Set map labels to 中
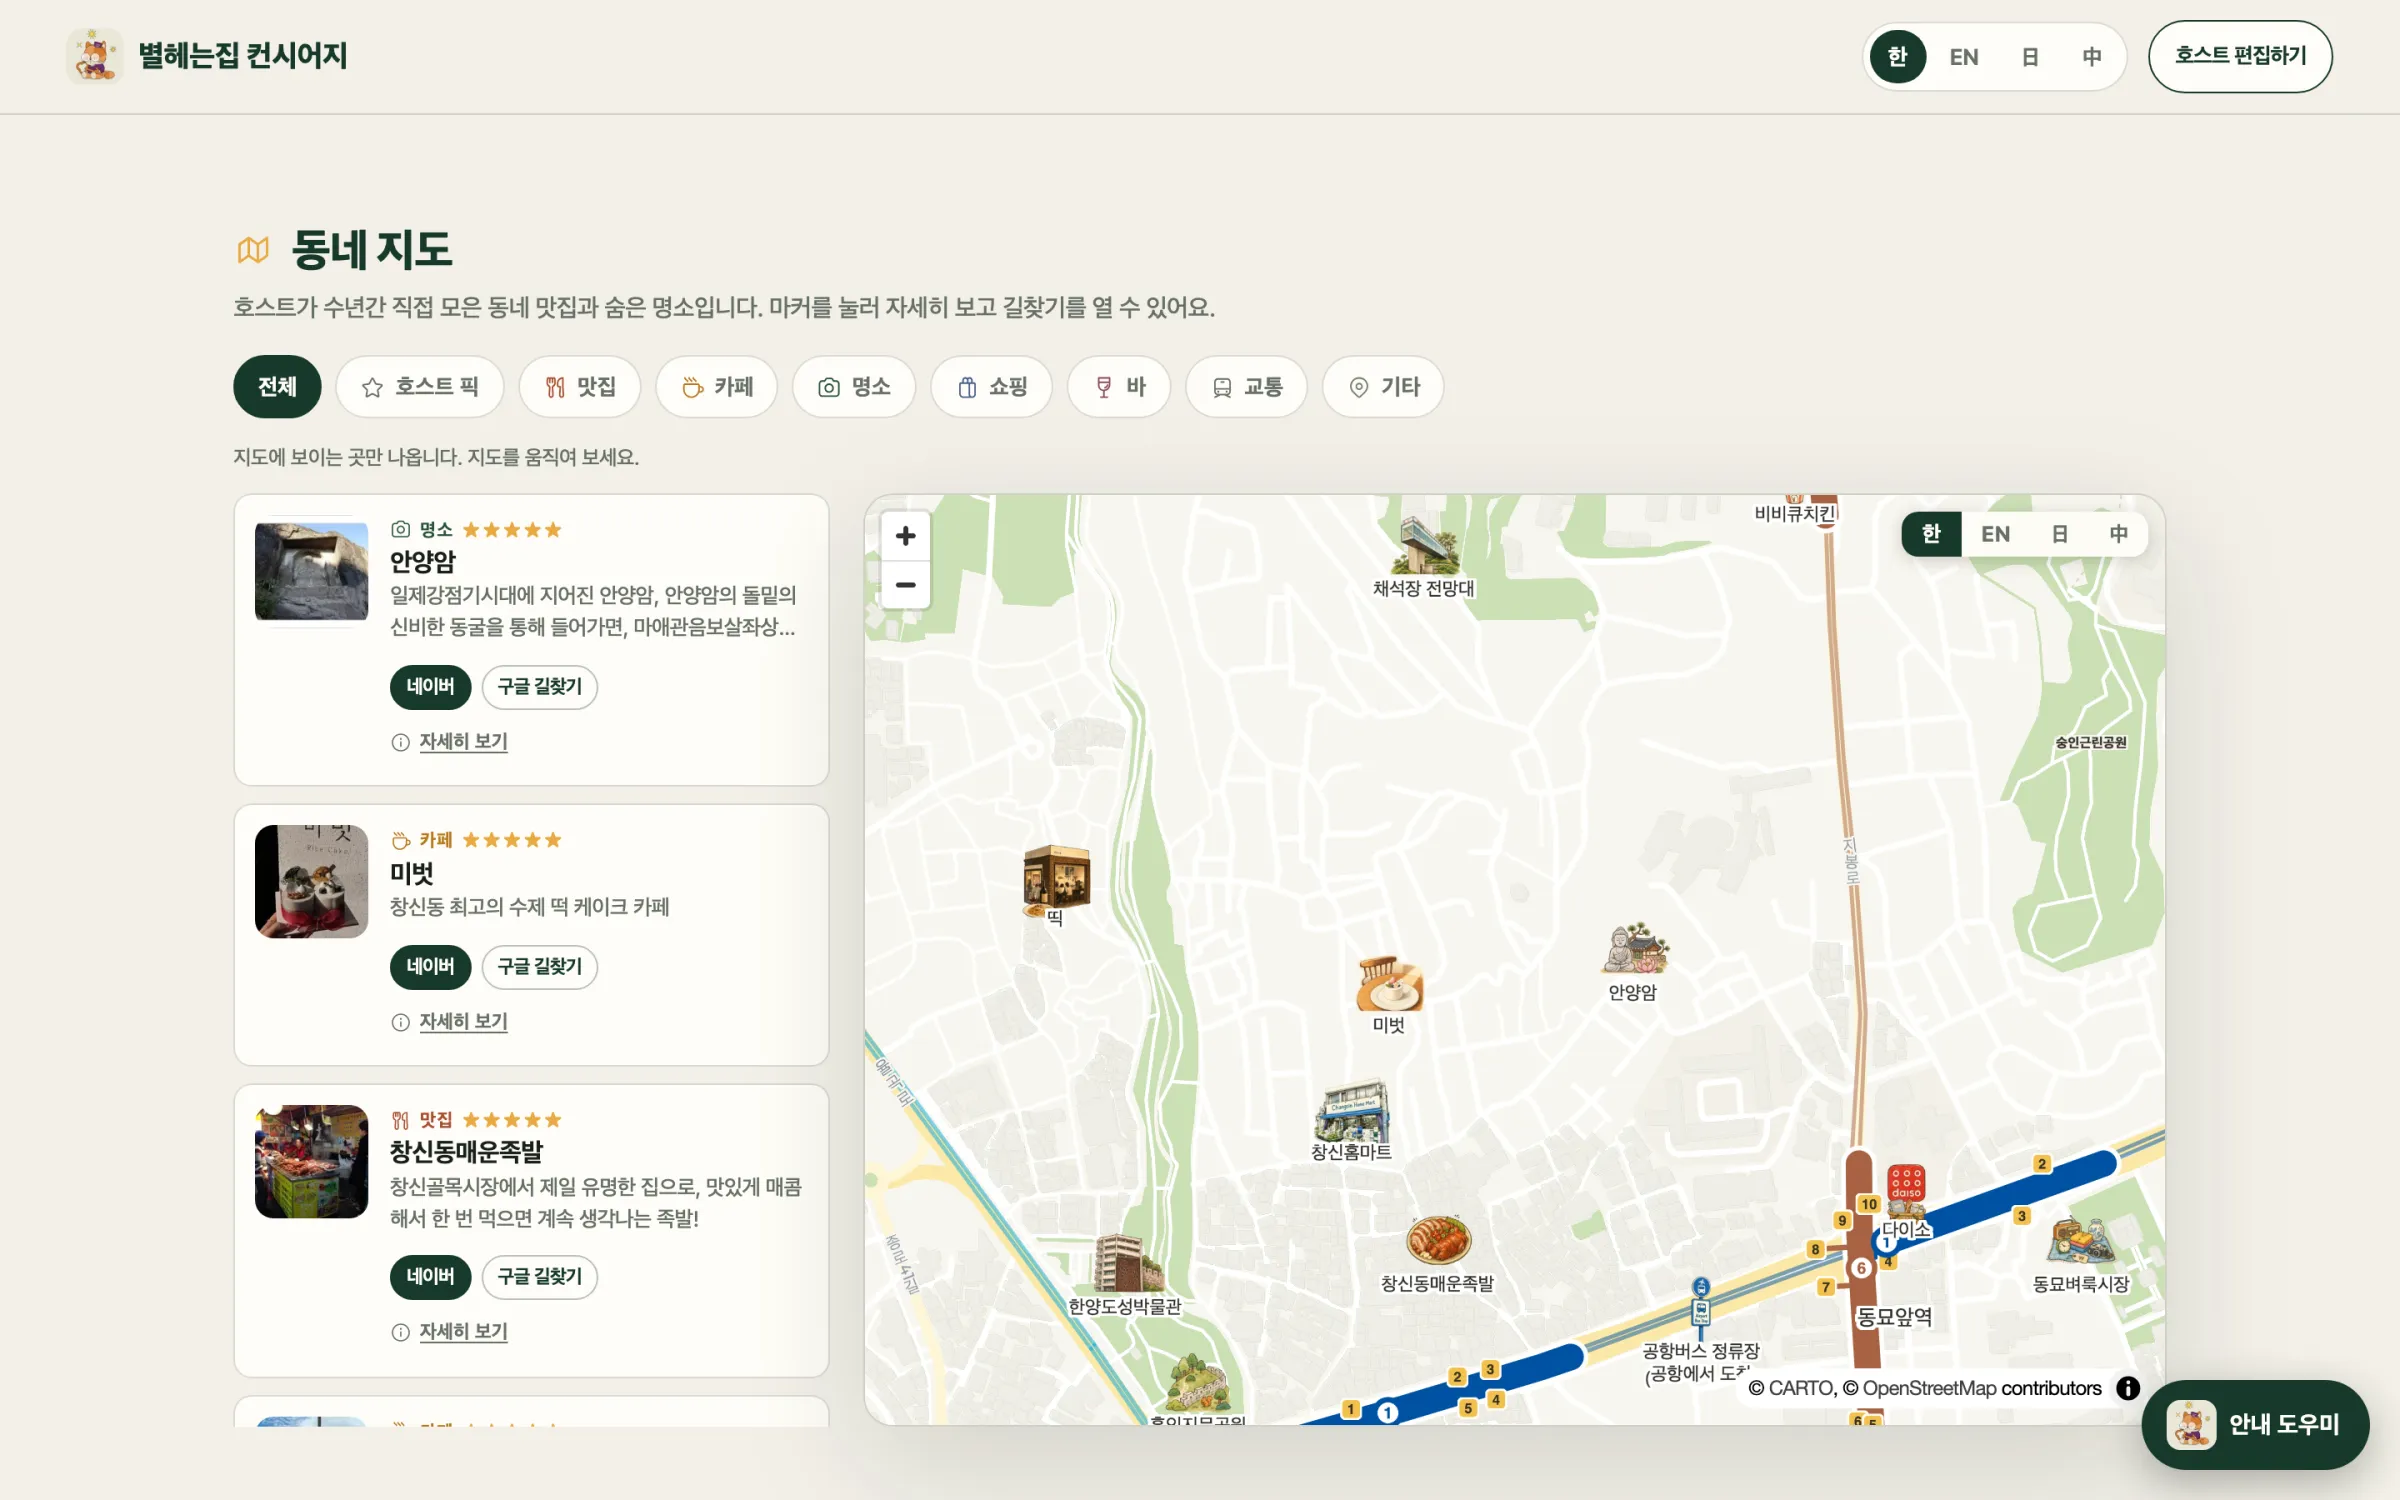Screen dimensions: 2400x1500 (x=2118, y=534)
